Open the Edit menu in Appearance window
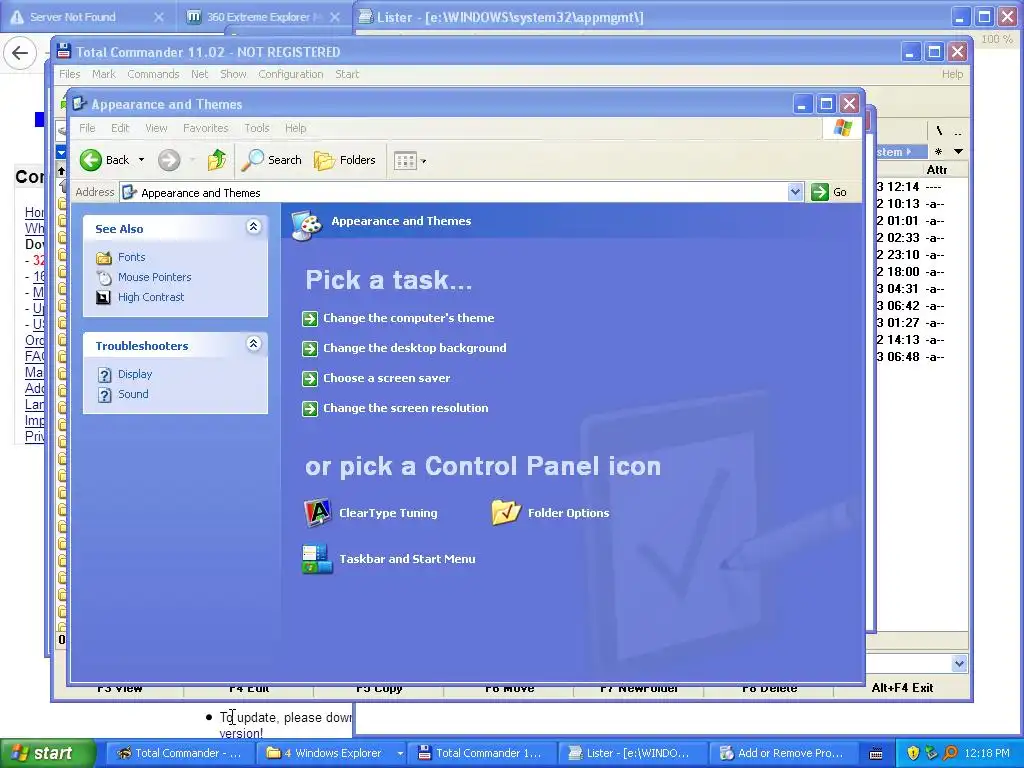 [x=120, y=128]
